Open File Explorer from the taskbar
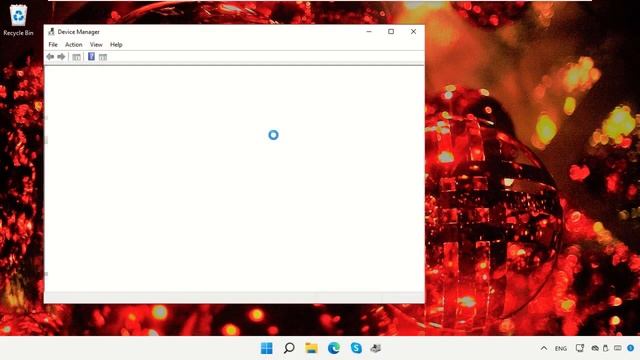This screenshot has height=360, width=640. tap(311, 348)
